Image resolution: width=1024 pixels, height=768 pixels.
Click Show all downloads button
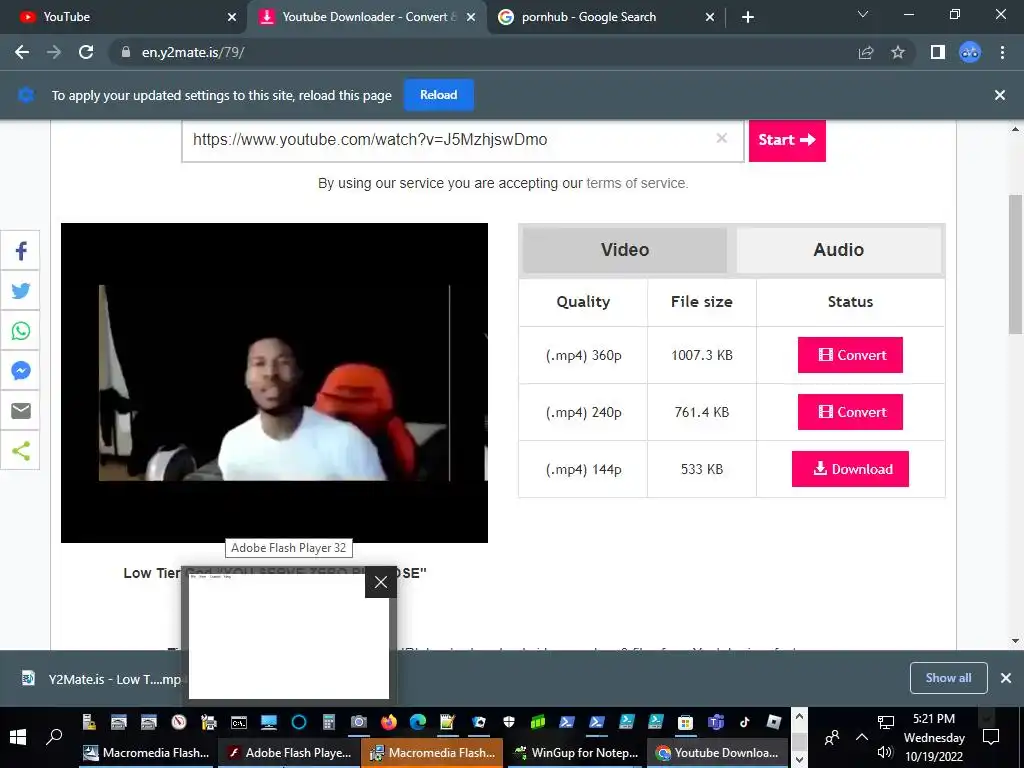pos(948,678)
